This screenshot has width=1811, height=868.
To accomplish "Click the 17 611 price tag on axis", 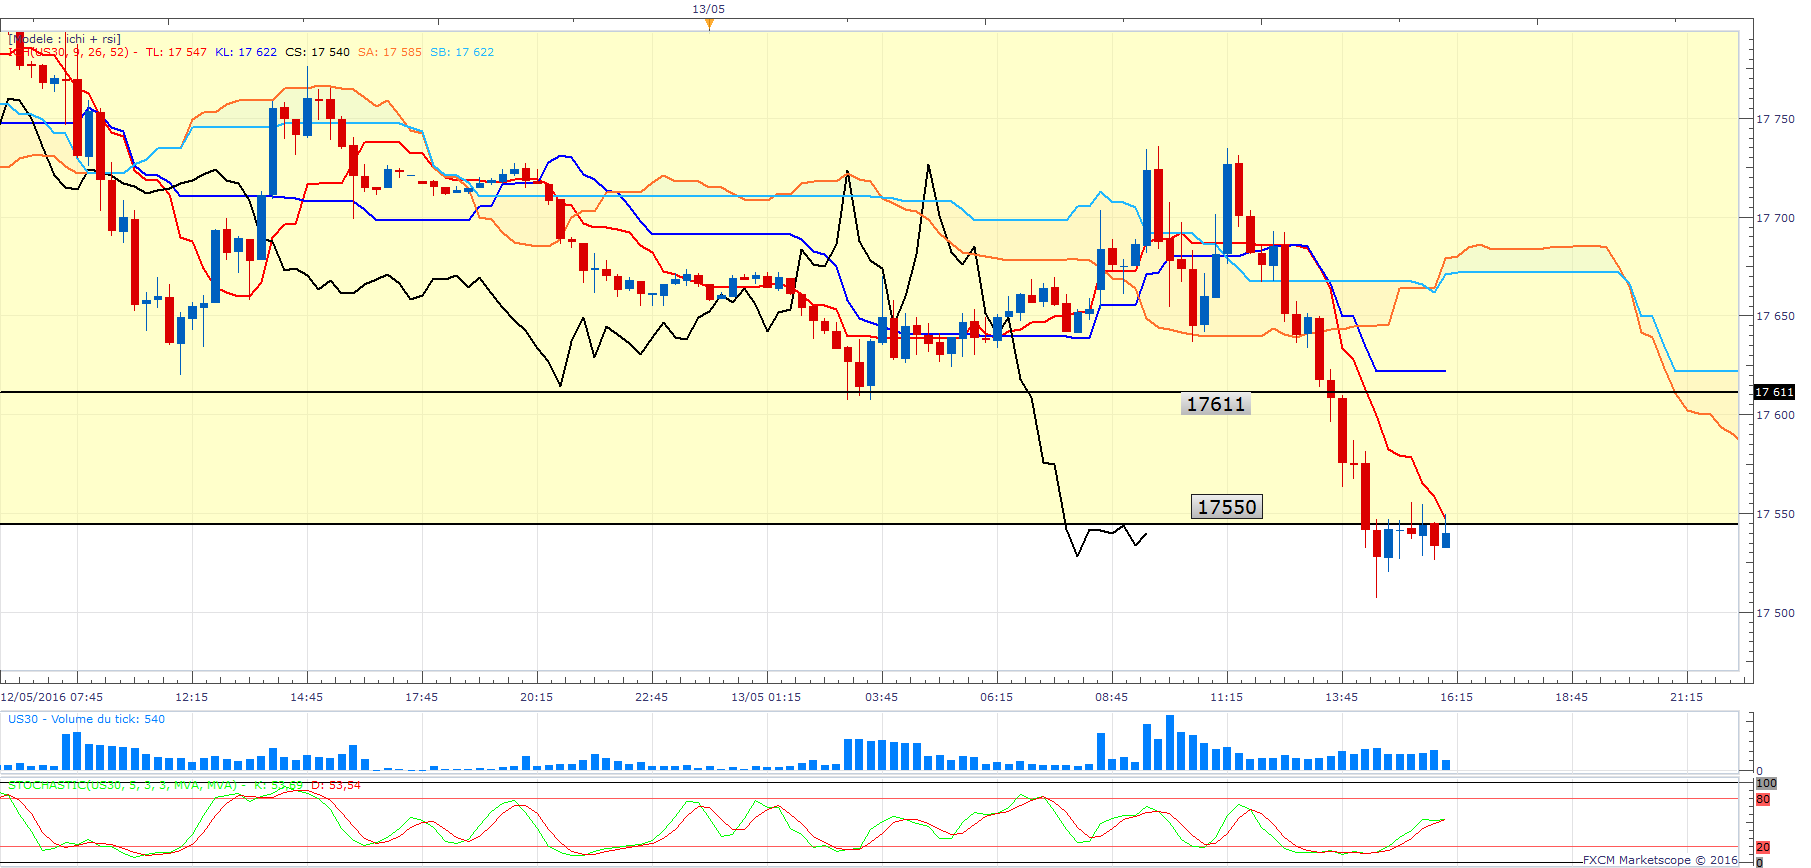I will point(1775,392).
